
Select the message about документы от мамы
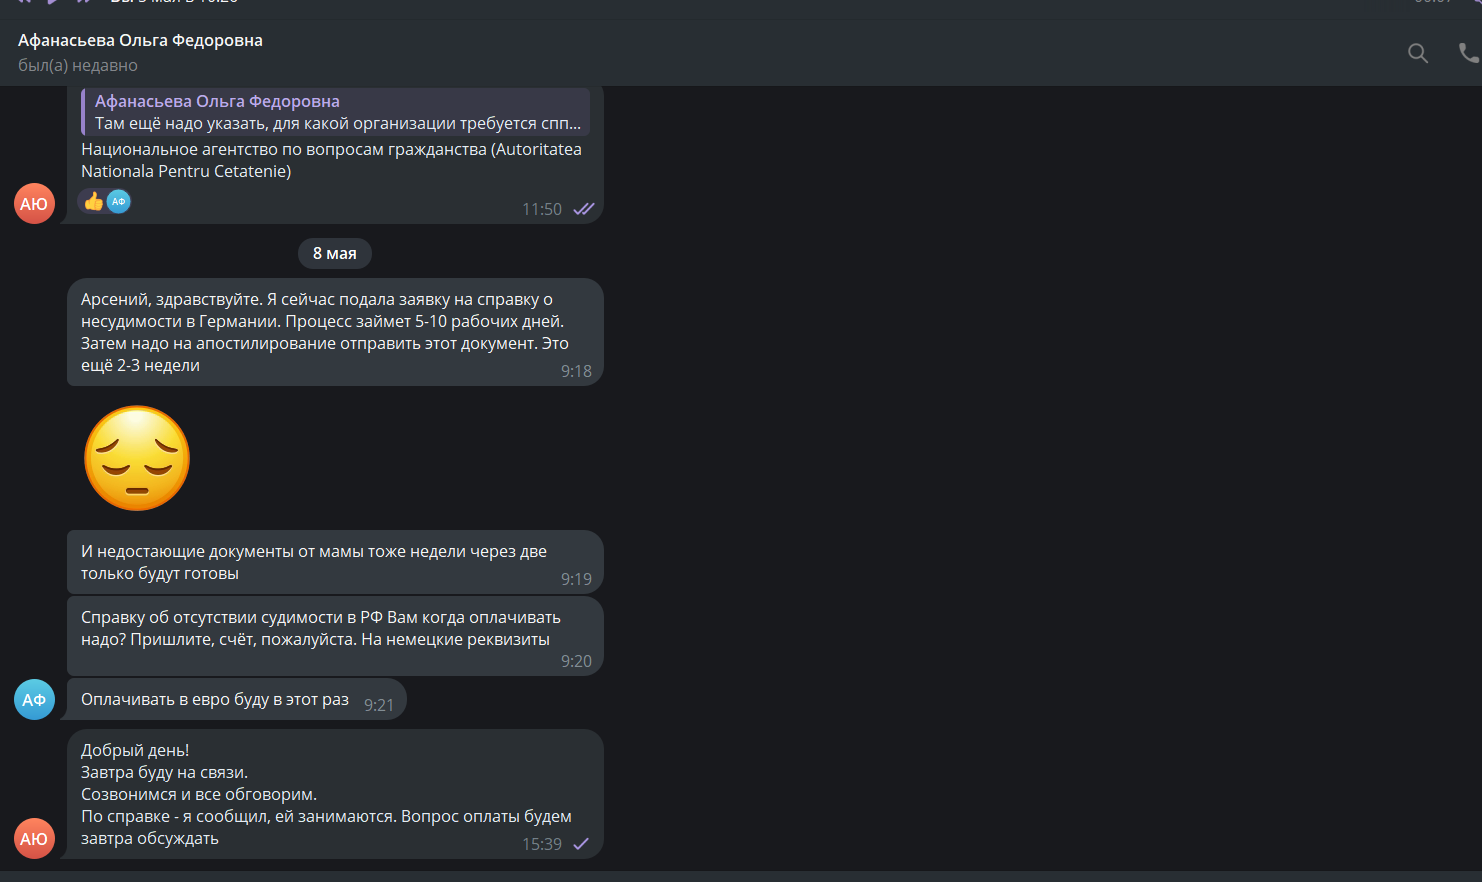(335, 562)
